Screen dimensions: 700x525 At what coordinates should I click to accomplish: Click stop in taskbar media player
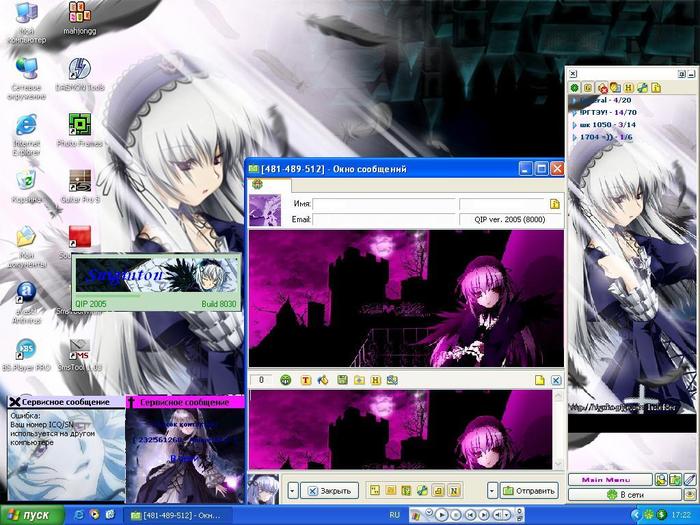click(456, 515)
